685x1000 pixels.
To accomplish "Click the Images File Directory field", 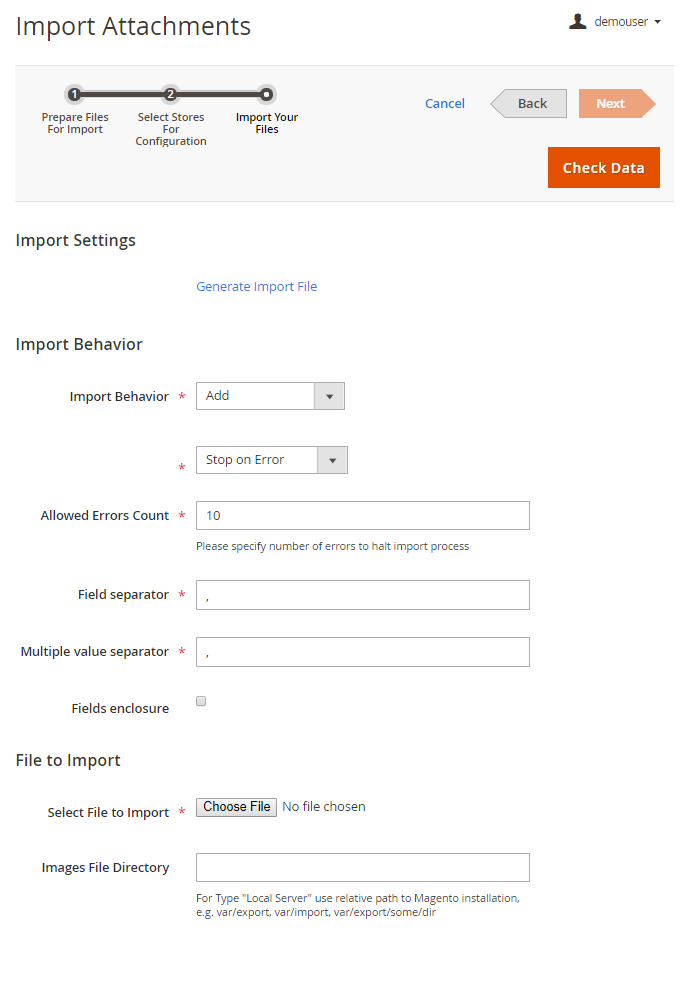I will [362, 867].
